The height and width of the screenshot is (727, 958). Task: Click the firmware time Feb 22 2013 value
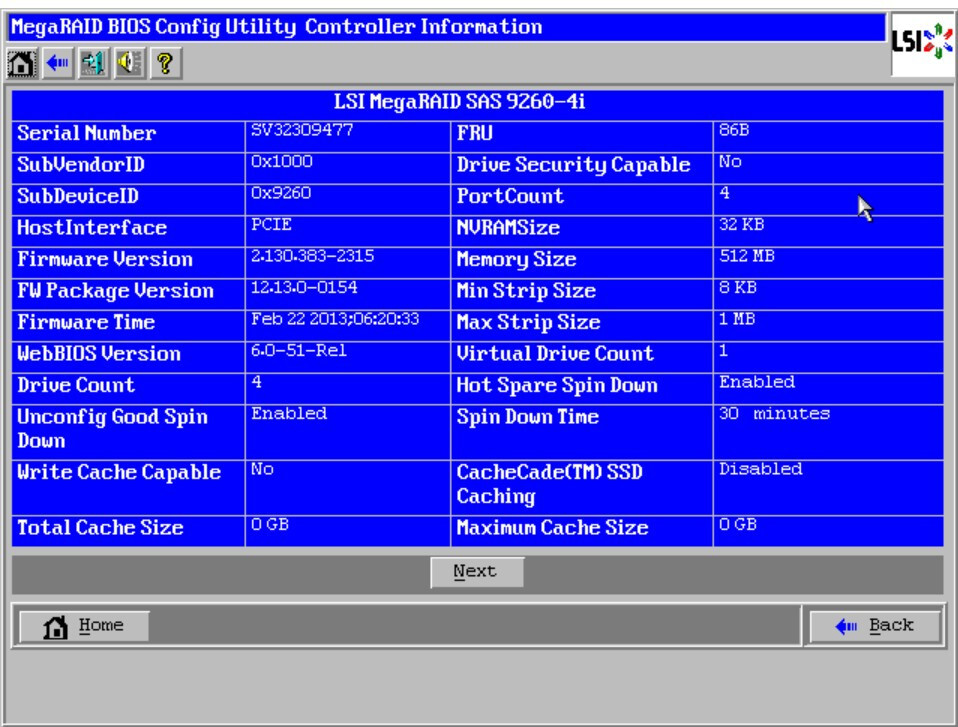[335, 320]
